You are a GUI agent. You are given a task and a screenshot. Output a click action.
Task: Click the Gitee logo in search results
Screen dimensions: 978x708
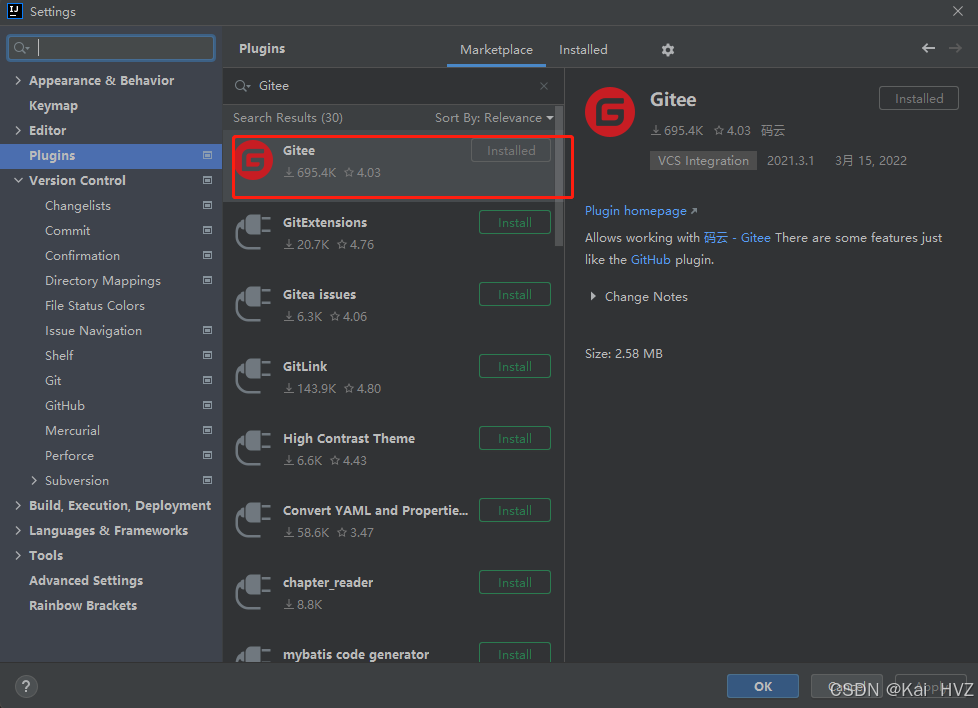(x=253, y=160)
